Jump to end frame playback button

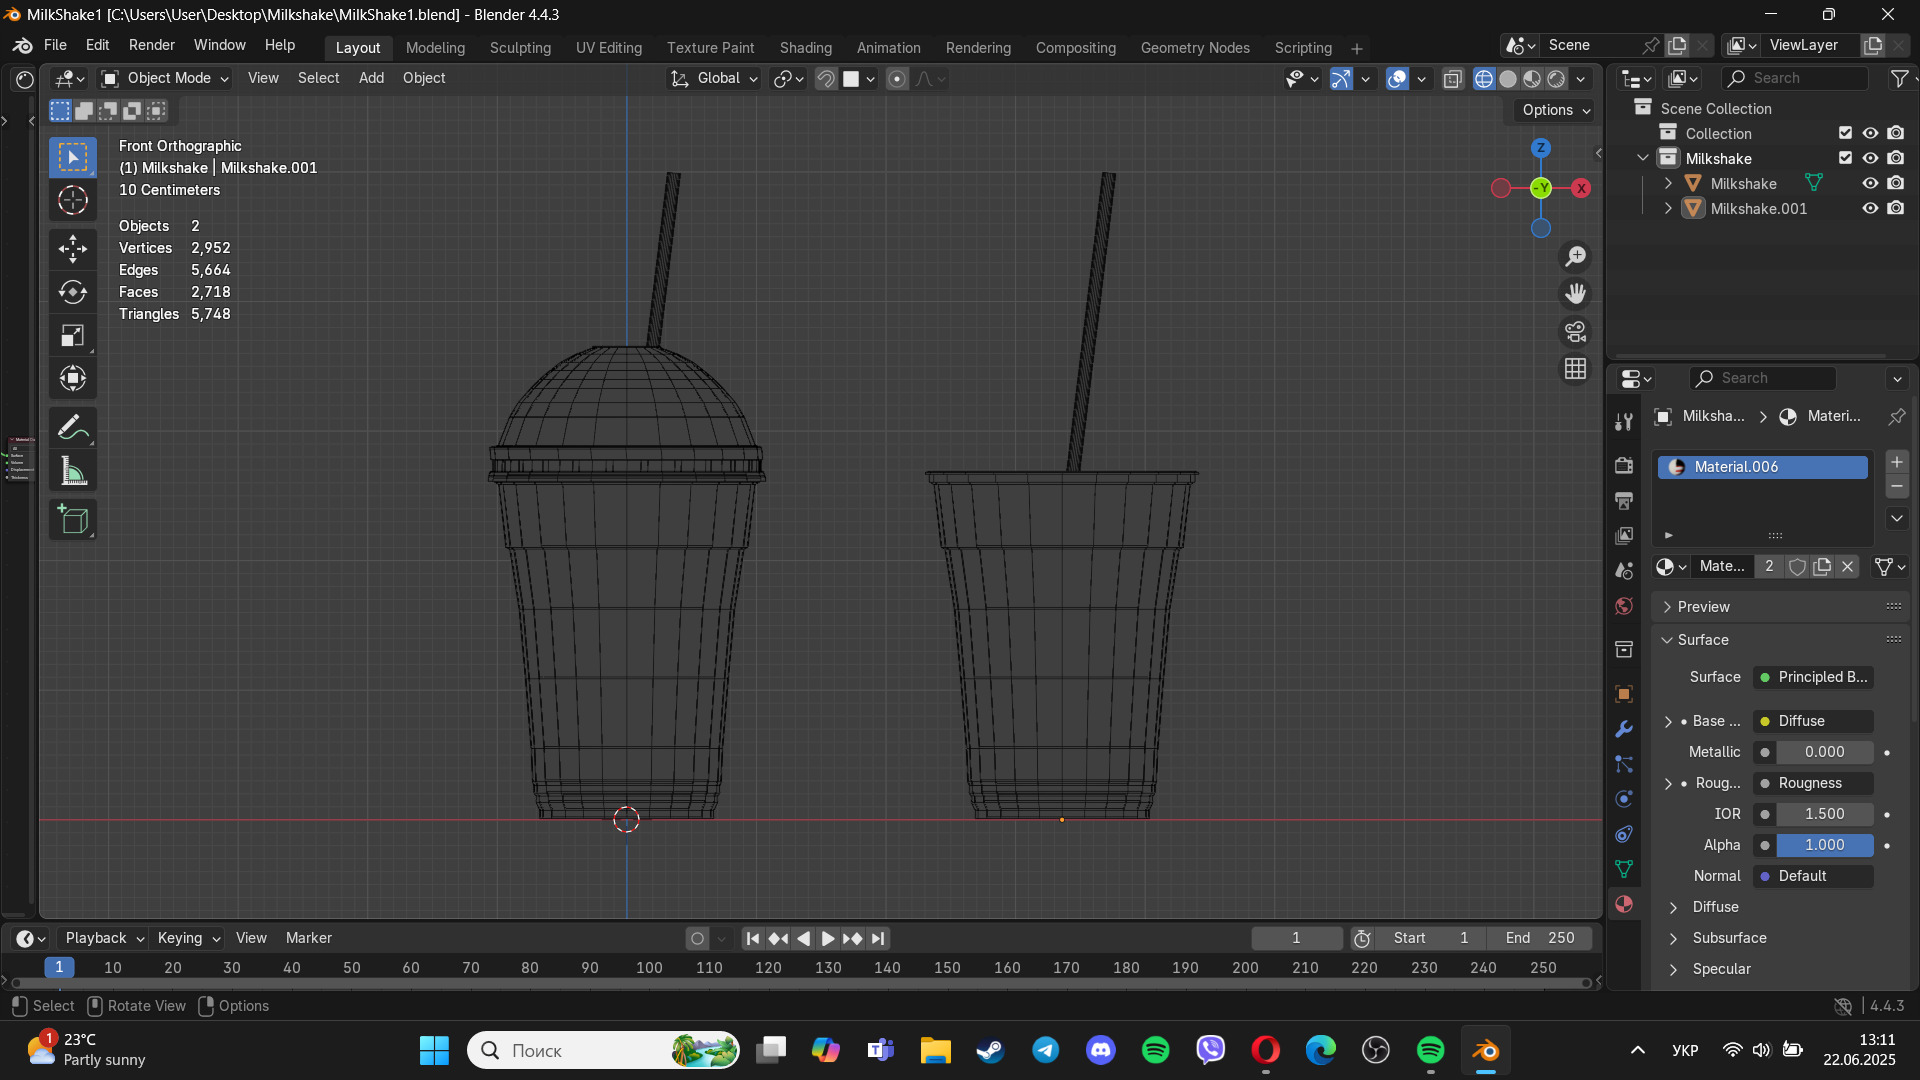click(x=878, y=938)
